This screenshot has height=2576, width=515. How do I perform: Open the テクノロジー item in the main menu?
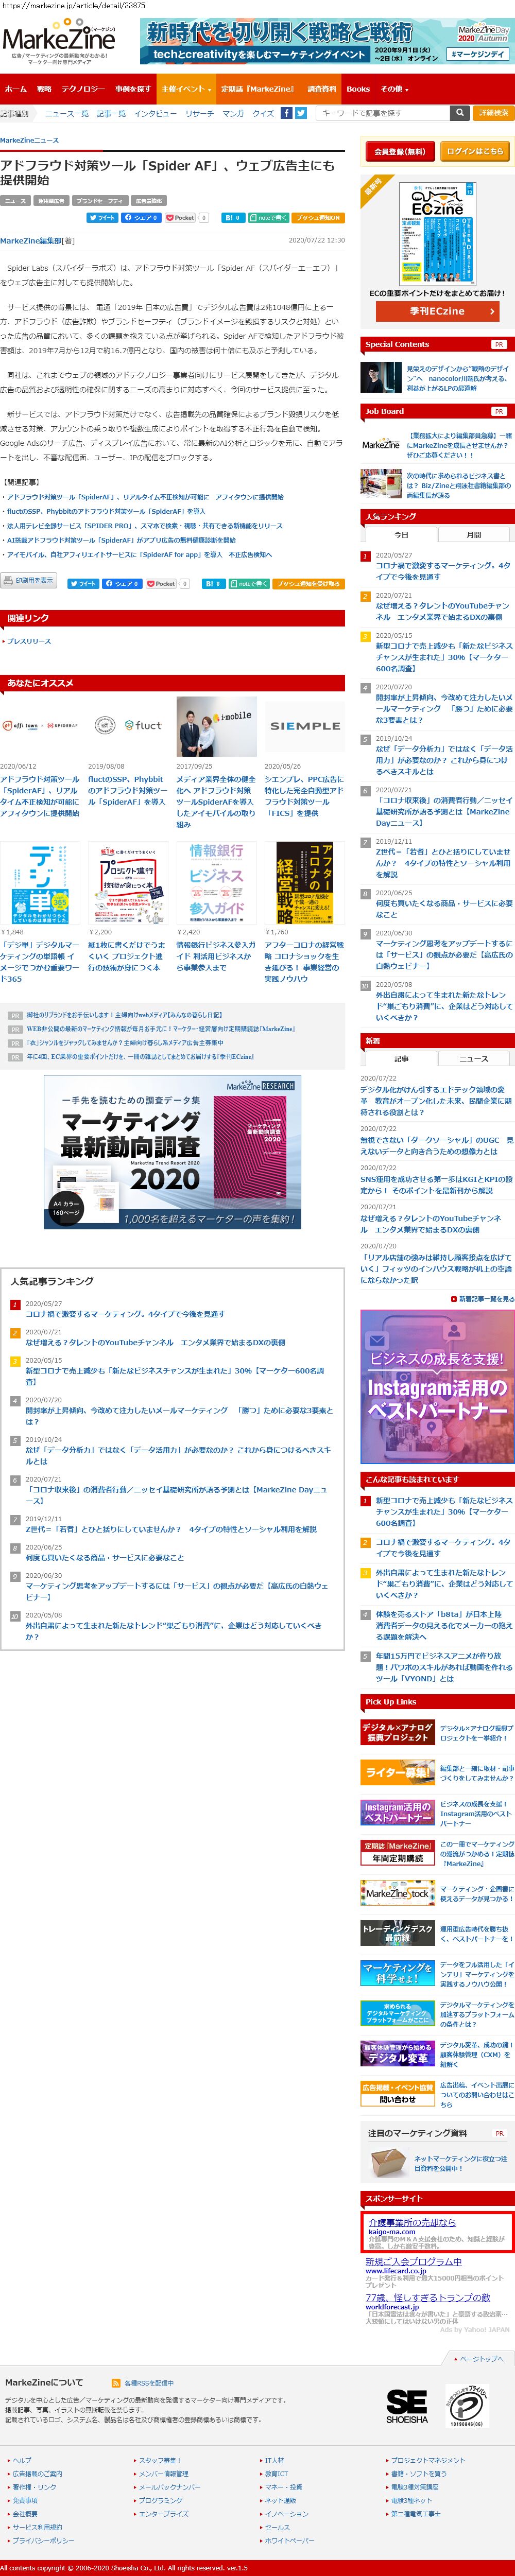click(x=83, y=89)
